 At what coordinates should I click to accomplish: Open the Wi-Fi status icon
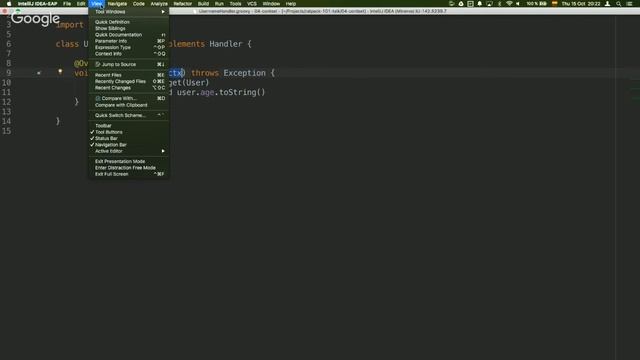coord(509,4)
